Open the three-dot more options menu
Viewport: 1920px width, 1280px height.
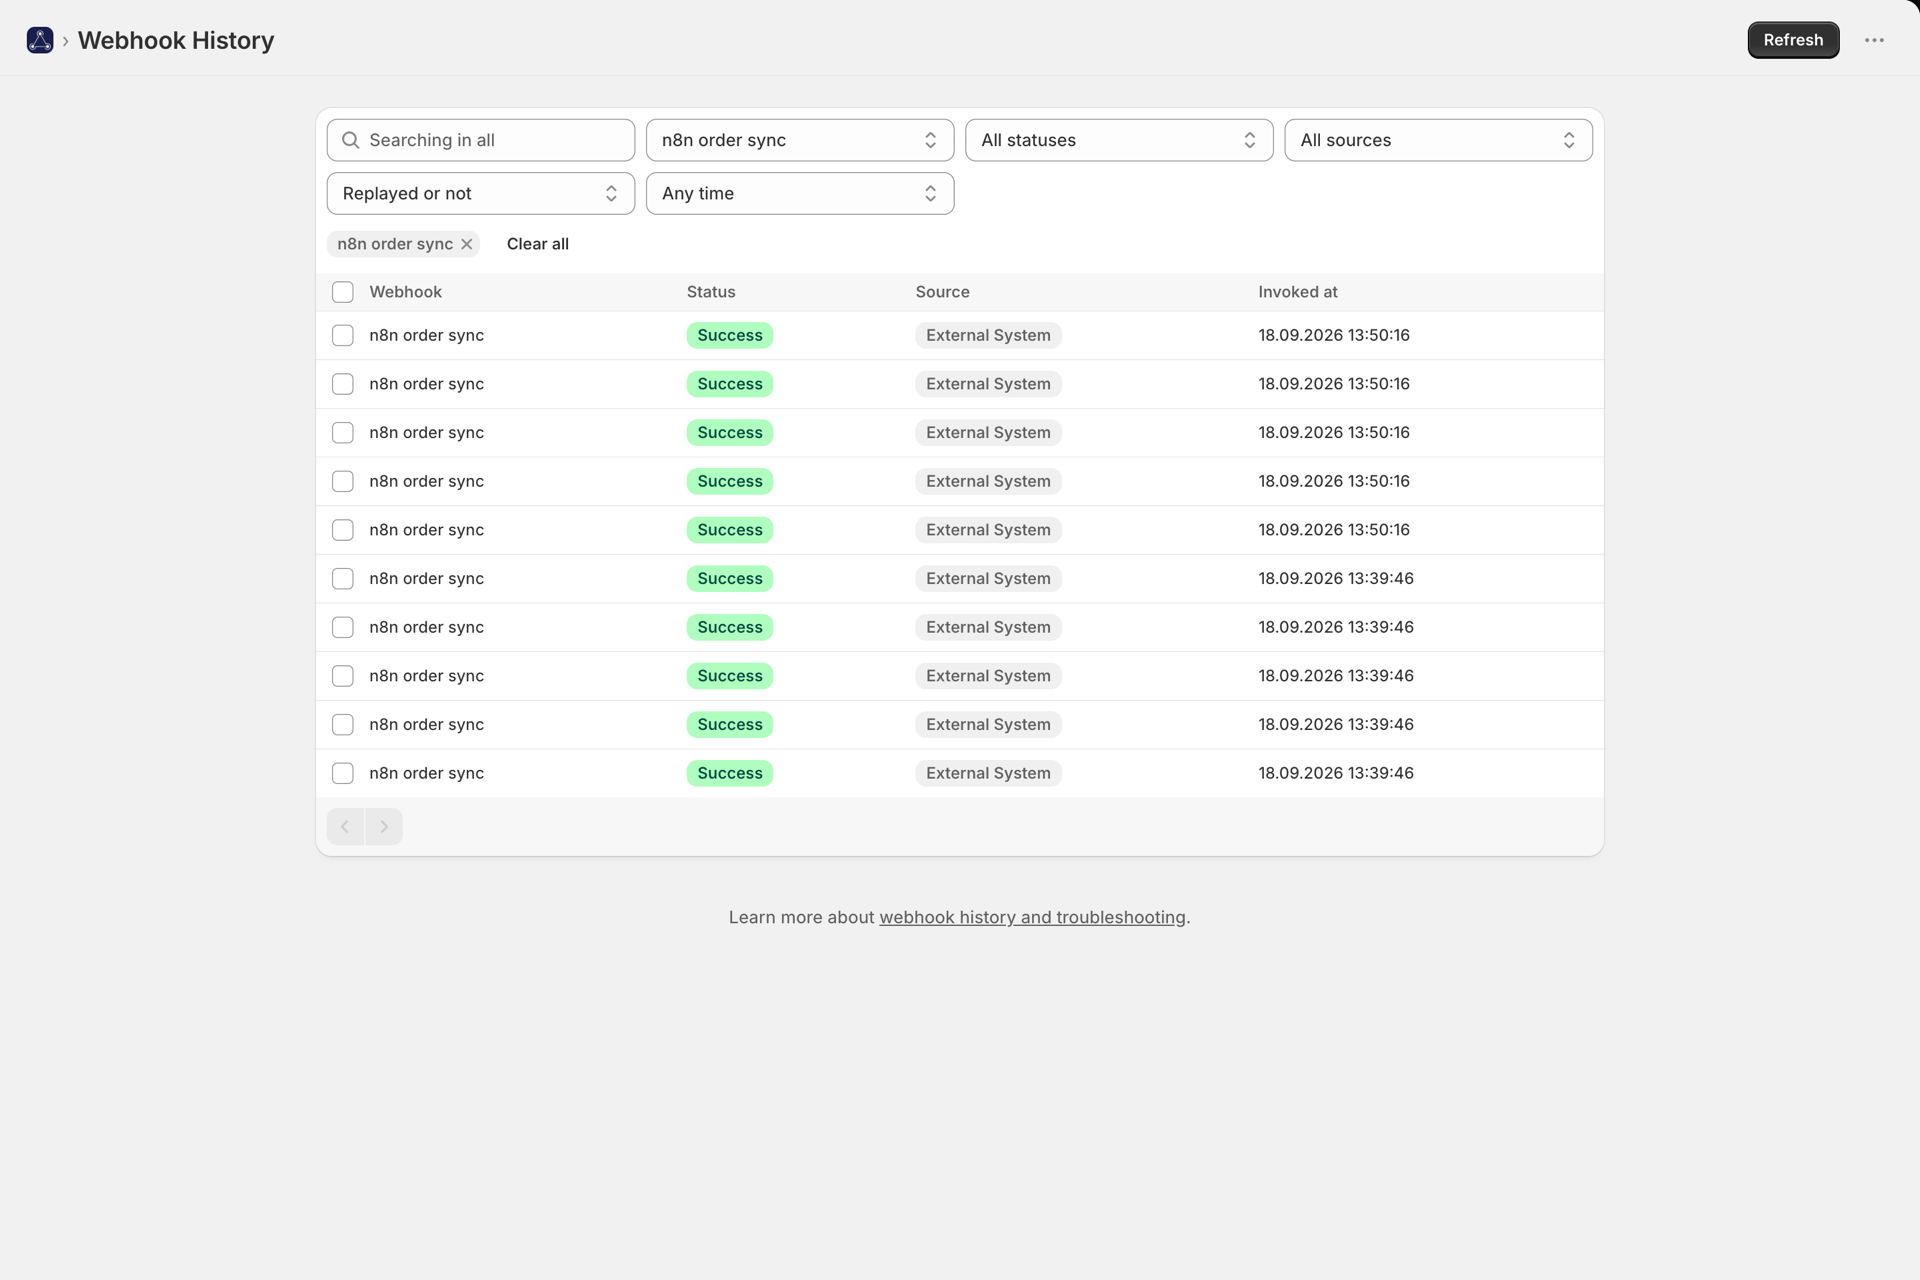tap(1874, 40)
